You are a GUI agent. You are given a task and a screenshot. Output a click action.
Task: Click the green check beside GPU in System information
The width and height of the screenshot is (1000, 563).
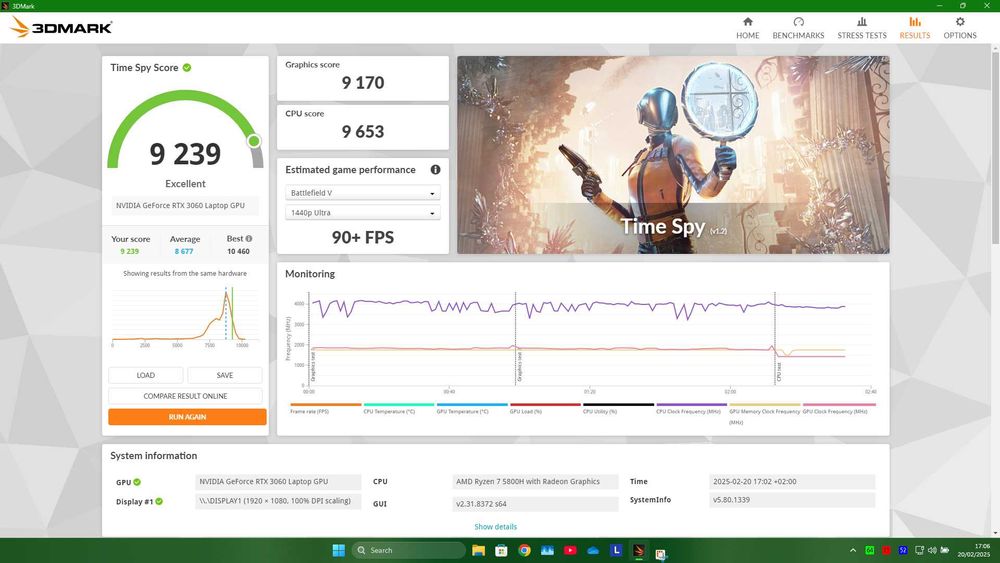click(137, 482)
